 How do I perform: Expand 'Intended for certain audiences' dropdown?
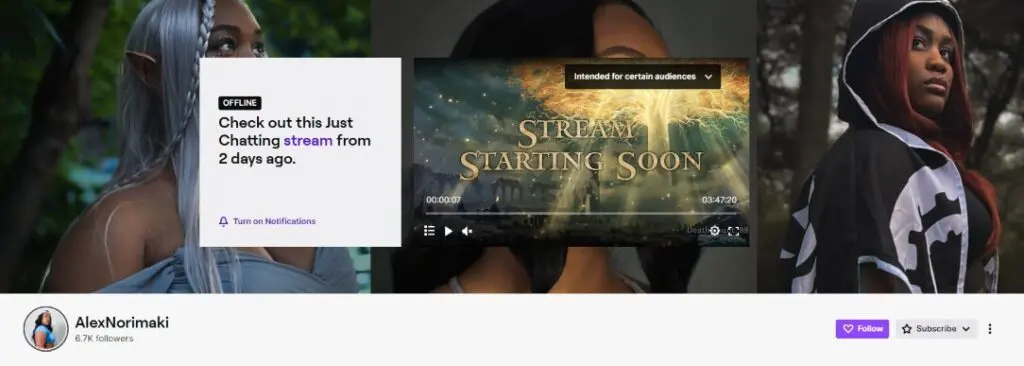tap(642, 76)
